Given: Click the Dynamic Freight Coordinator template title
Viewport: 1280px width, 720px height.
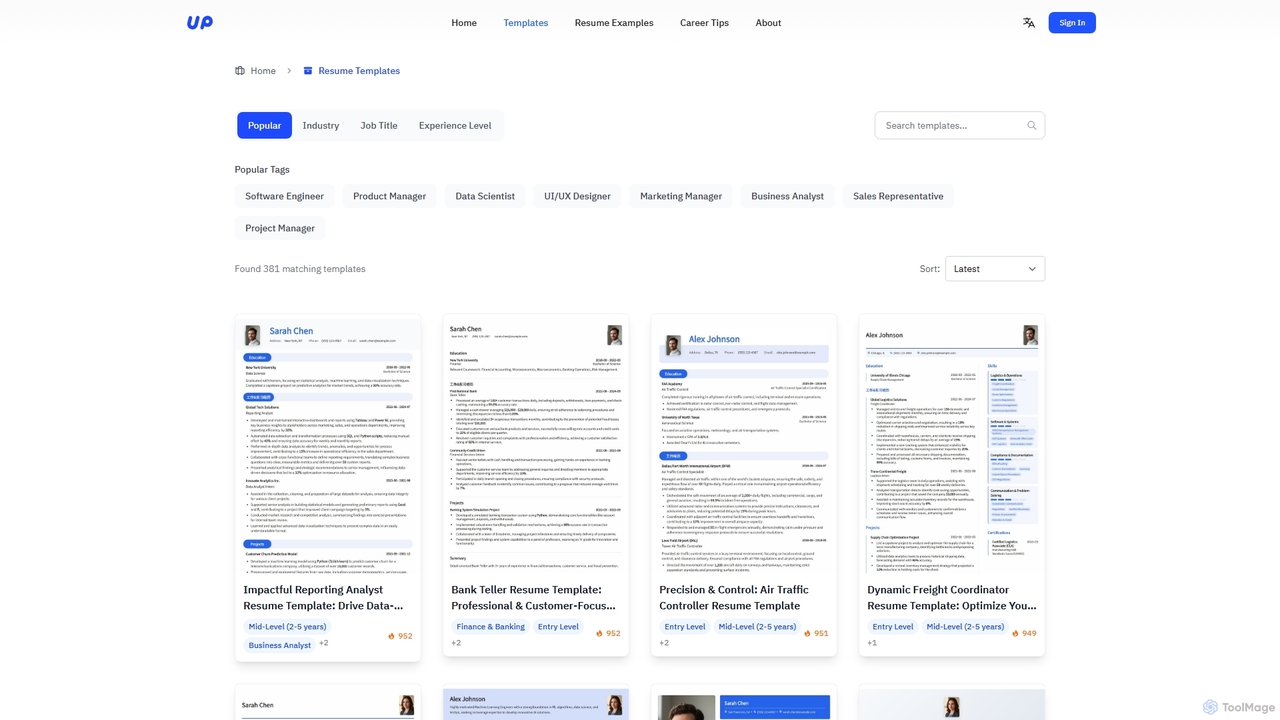Looking at the screenshot, I should tap(952, 598).
